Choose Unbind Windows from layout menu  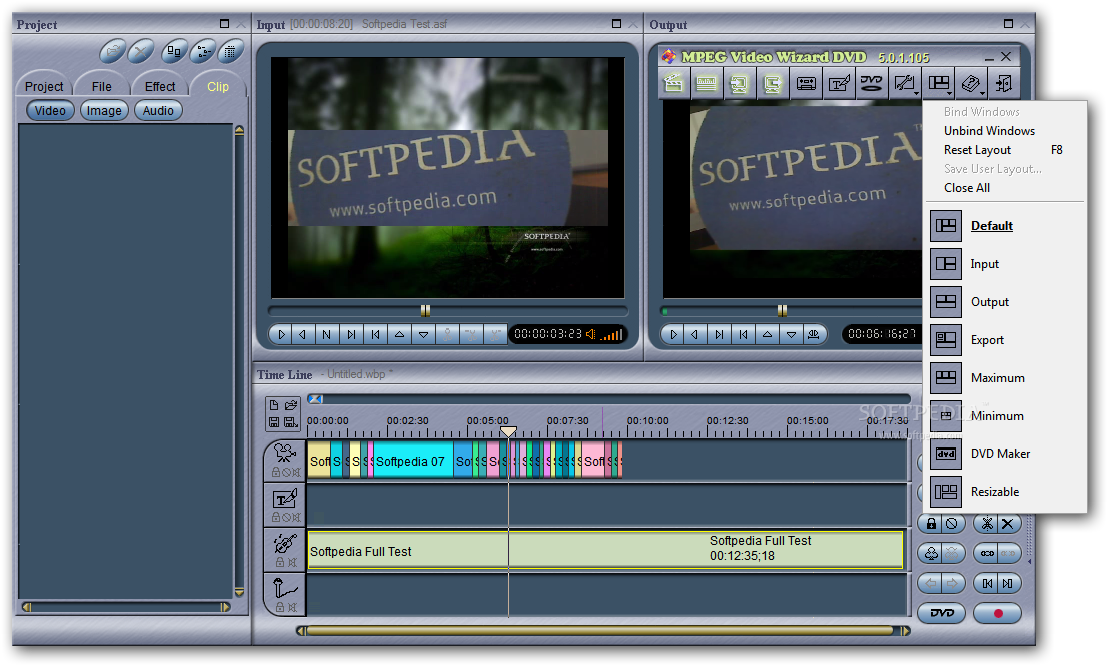(989, 131)
